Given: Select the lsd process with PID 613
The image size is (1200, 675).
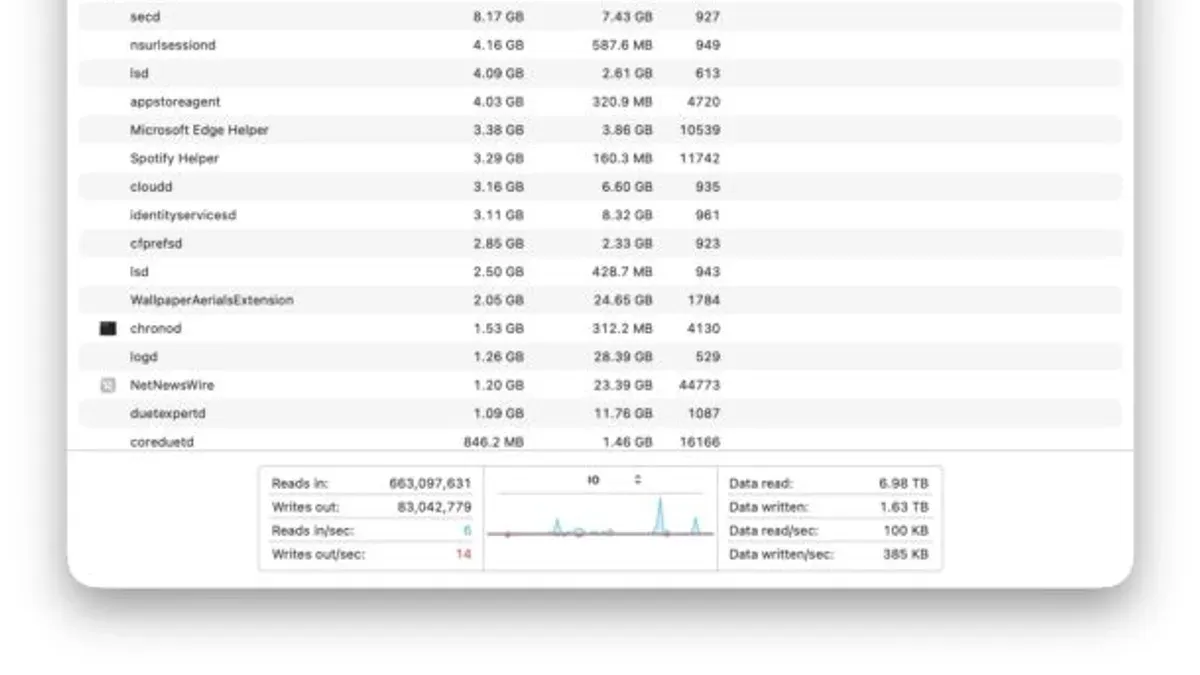Looking at the screenshot, I should pos(139,73).
